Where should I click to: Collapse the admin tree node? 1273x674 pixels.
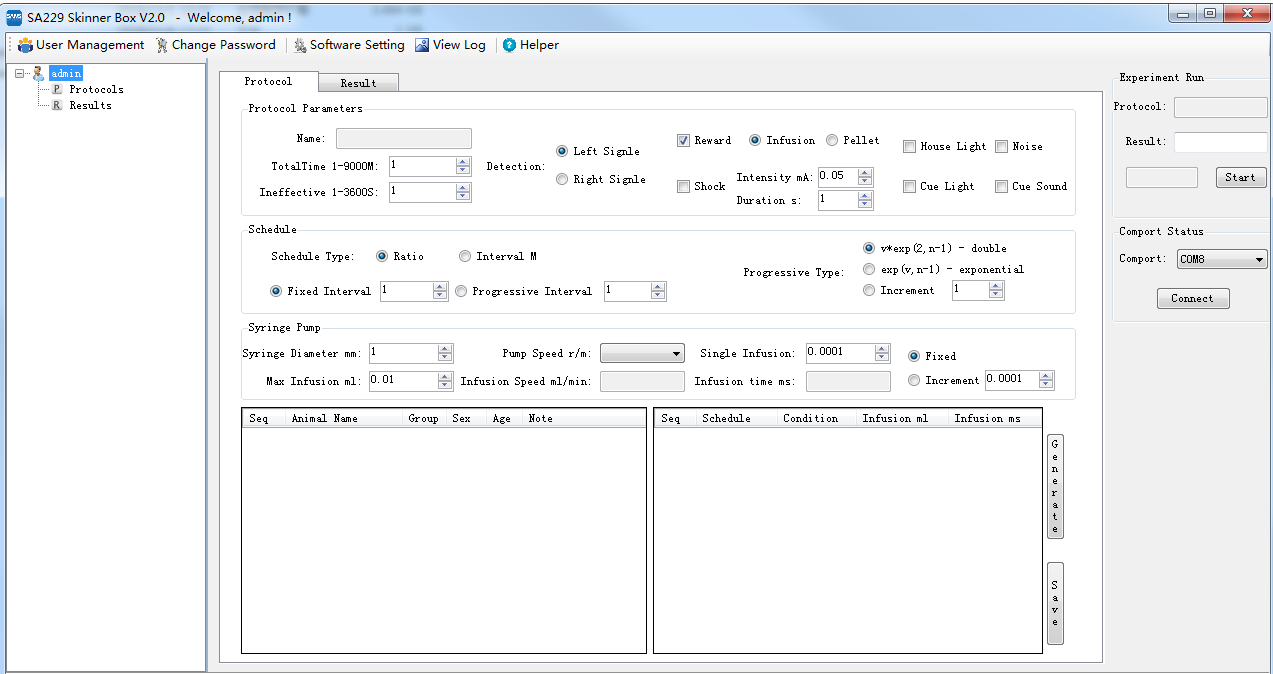coord(19,73)
